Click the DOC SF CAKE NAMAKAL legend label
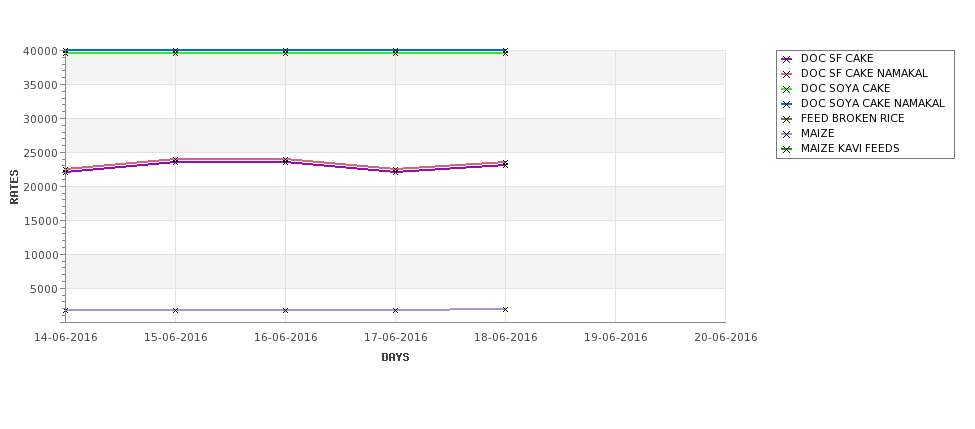This screenshot has width=975, height=429. [x=864, y=73]
